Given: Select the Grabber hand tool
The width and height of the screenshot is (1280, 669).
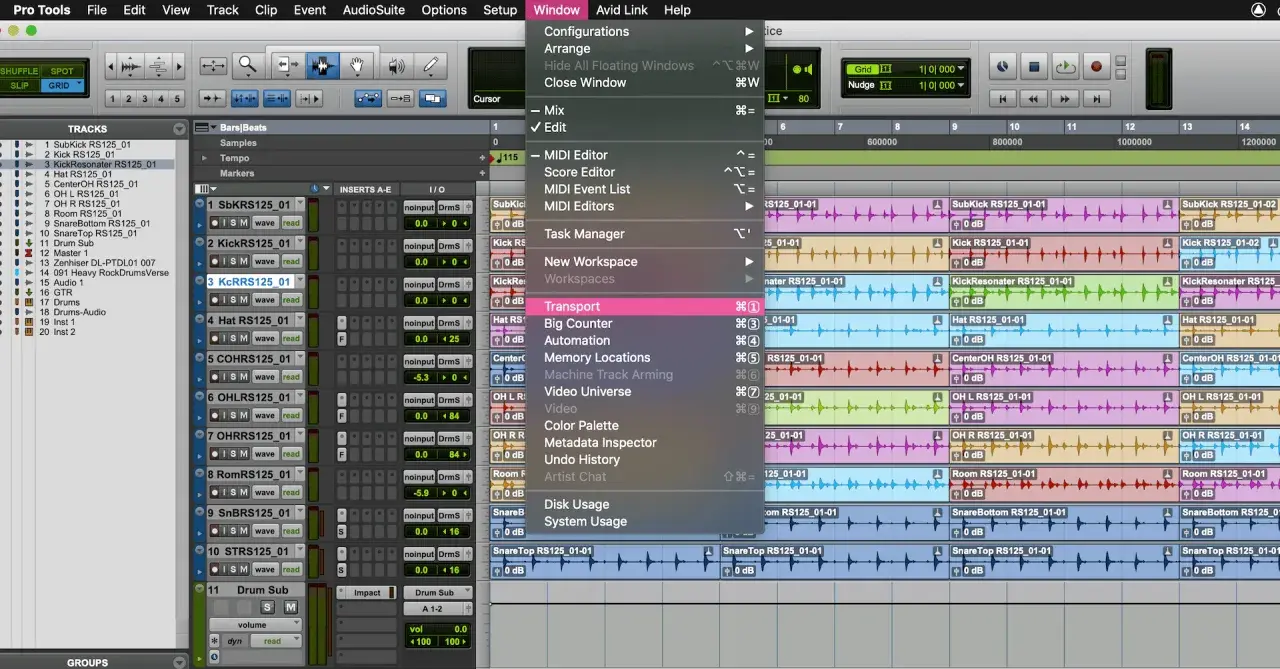Looking at the screenshot, I should 358,65.
